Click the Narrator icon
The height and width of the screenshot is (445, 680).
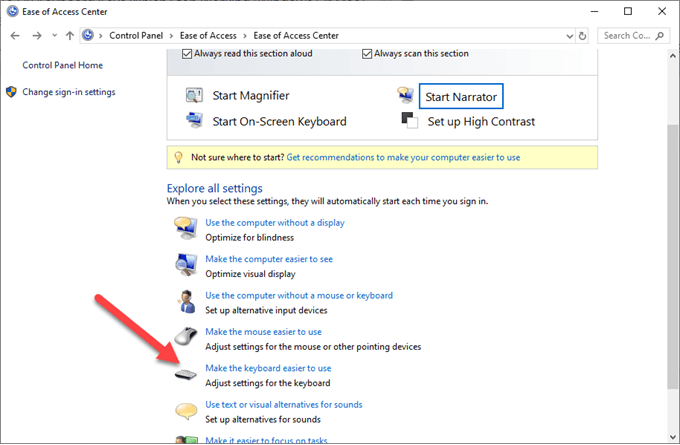(406, 96)
